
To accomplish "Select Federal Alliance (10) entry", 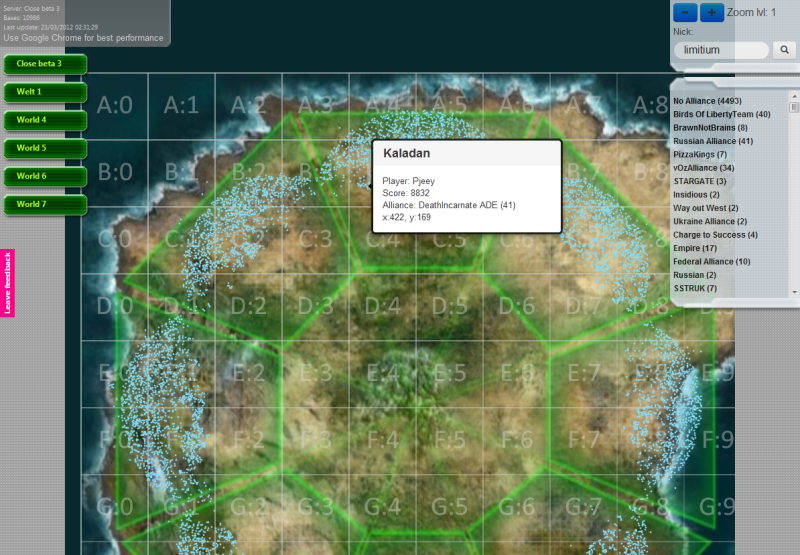I will pos(711,262).
